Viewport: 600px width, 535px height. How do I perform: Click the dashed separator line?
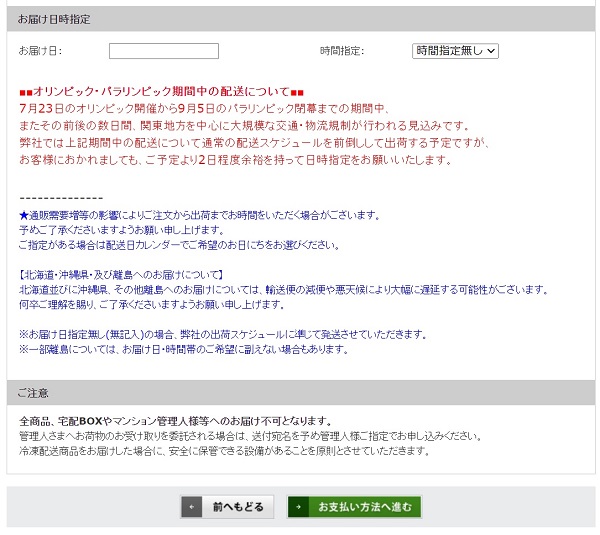(x=61, y=198)
